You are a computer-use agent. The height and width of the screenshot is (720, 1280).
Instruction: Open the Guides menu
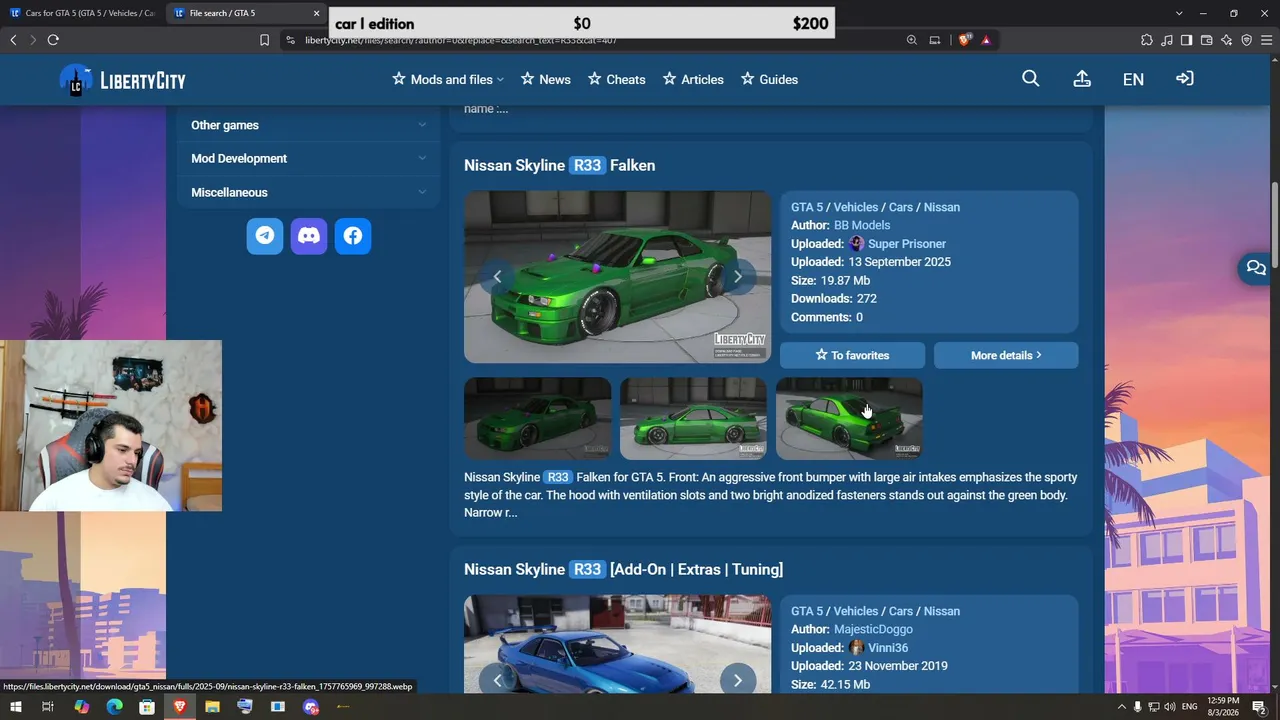point(769,80)
